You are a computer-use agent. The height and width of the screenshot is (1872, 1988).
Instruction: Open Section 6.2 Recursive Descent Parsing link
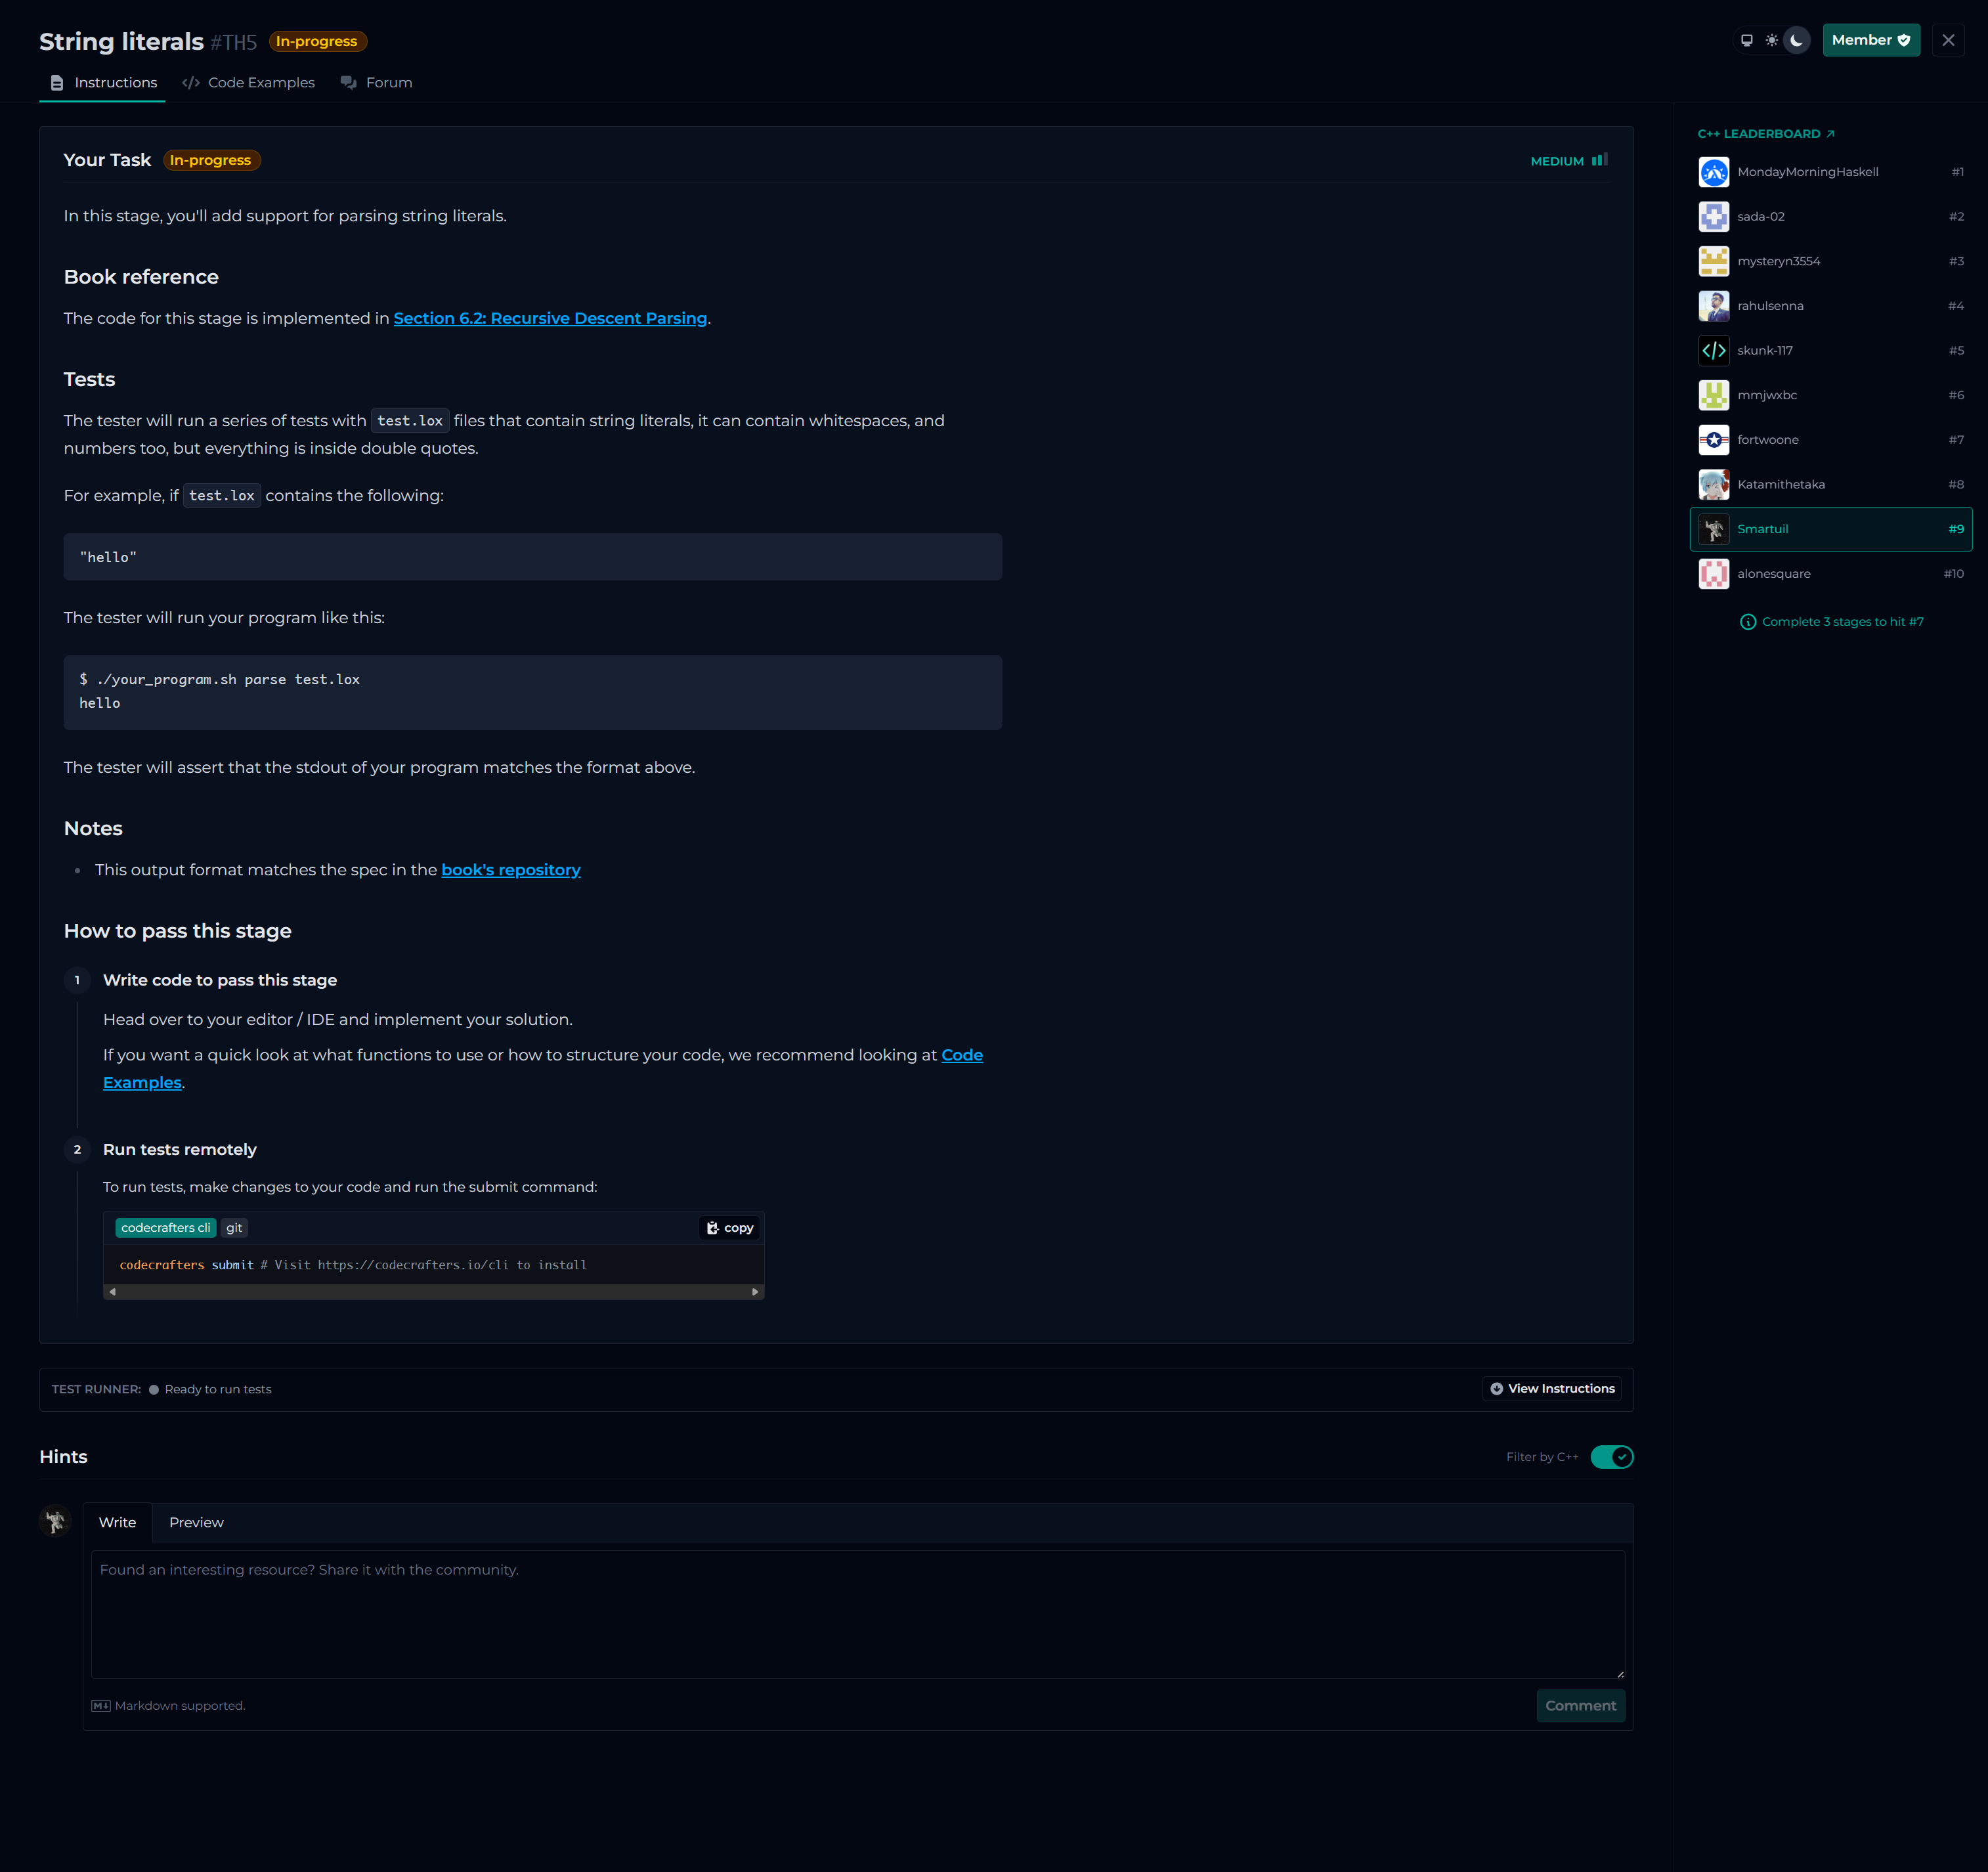click(x=550, y=318)
